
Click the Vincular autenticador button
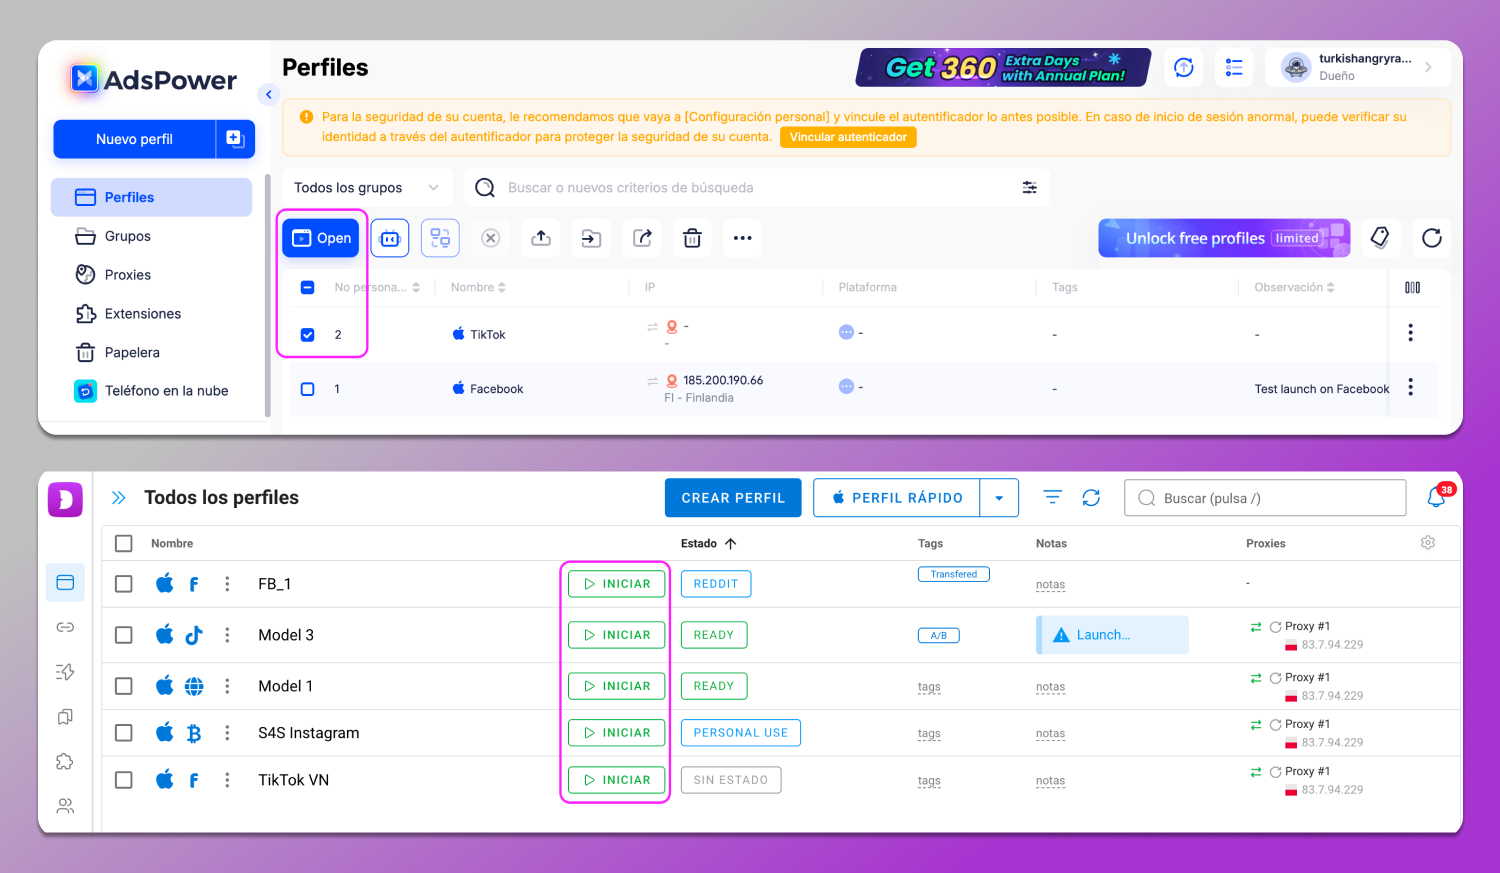coord(848,138)
